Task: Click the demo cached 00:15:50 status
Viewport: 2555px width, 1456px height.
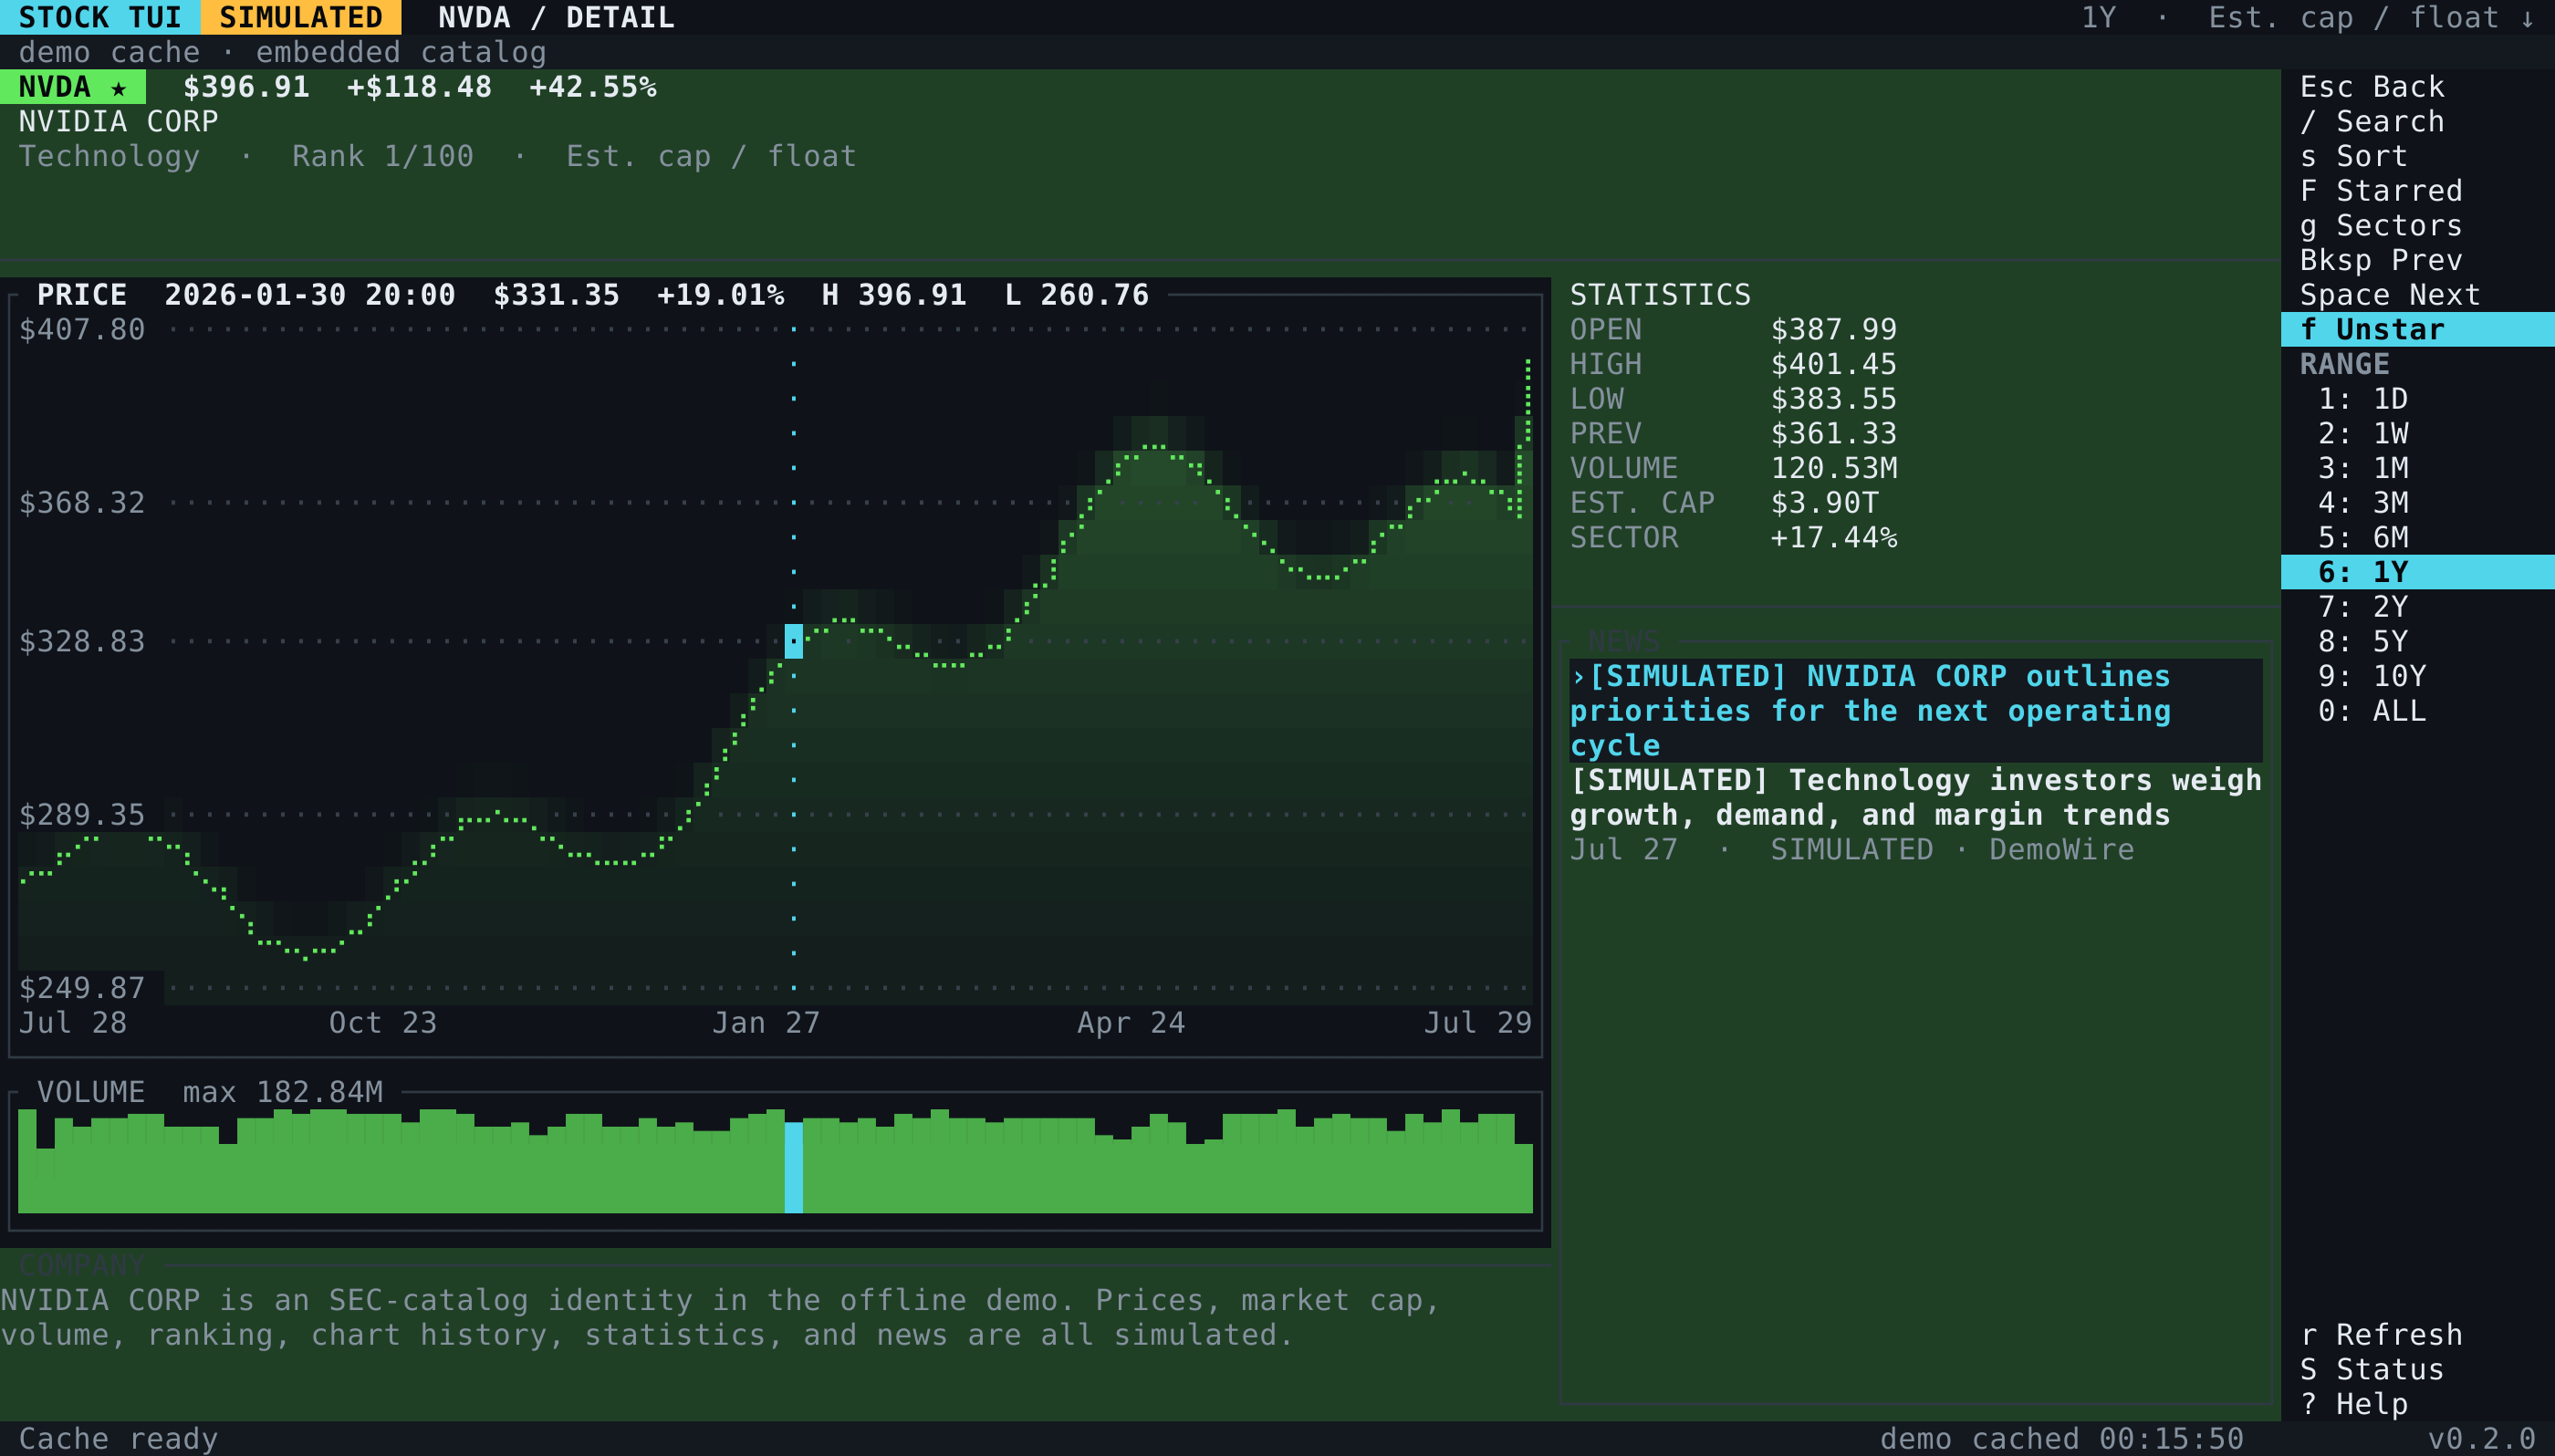Action: coord(2061,1439)
